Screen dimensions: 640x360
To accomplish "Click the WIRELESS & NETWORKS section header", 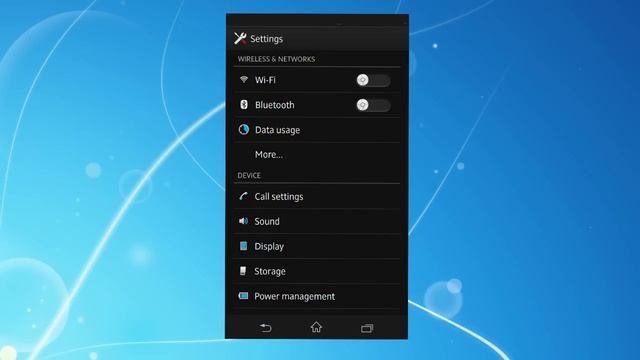I will click(x=276, y=59).
